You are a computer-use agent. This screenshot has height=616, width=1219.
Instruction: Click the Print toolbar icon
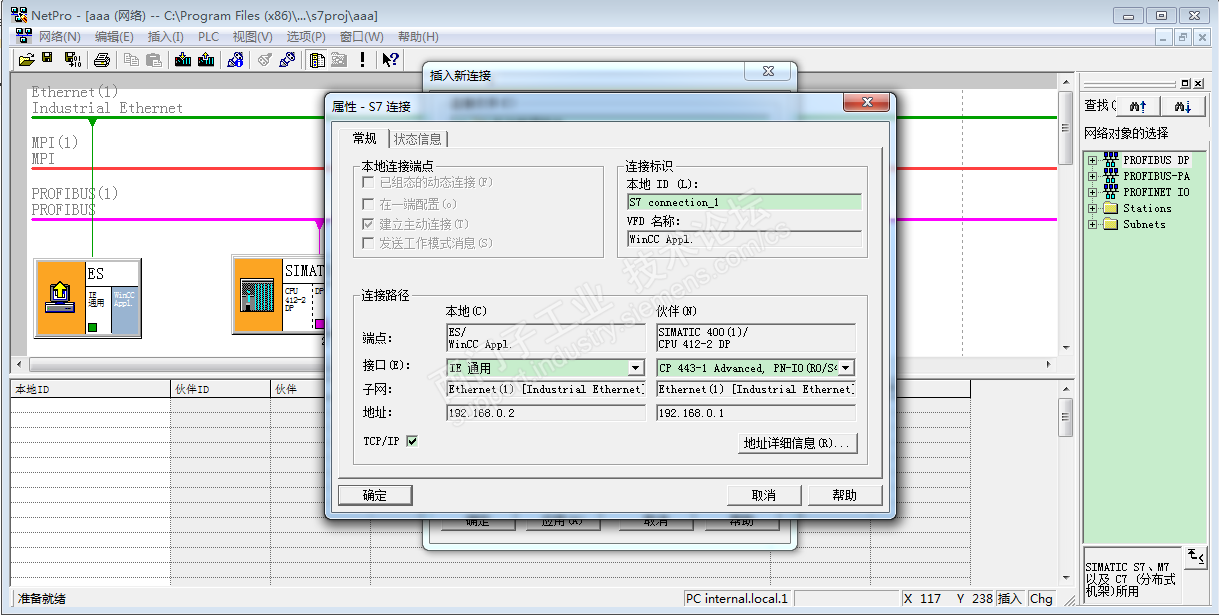pos(101,60)
